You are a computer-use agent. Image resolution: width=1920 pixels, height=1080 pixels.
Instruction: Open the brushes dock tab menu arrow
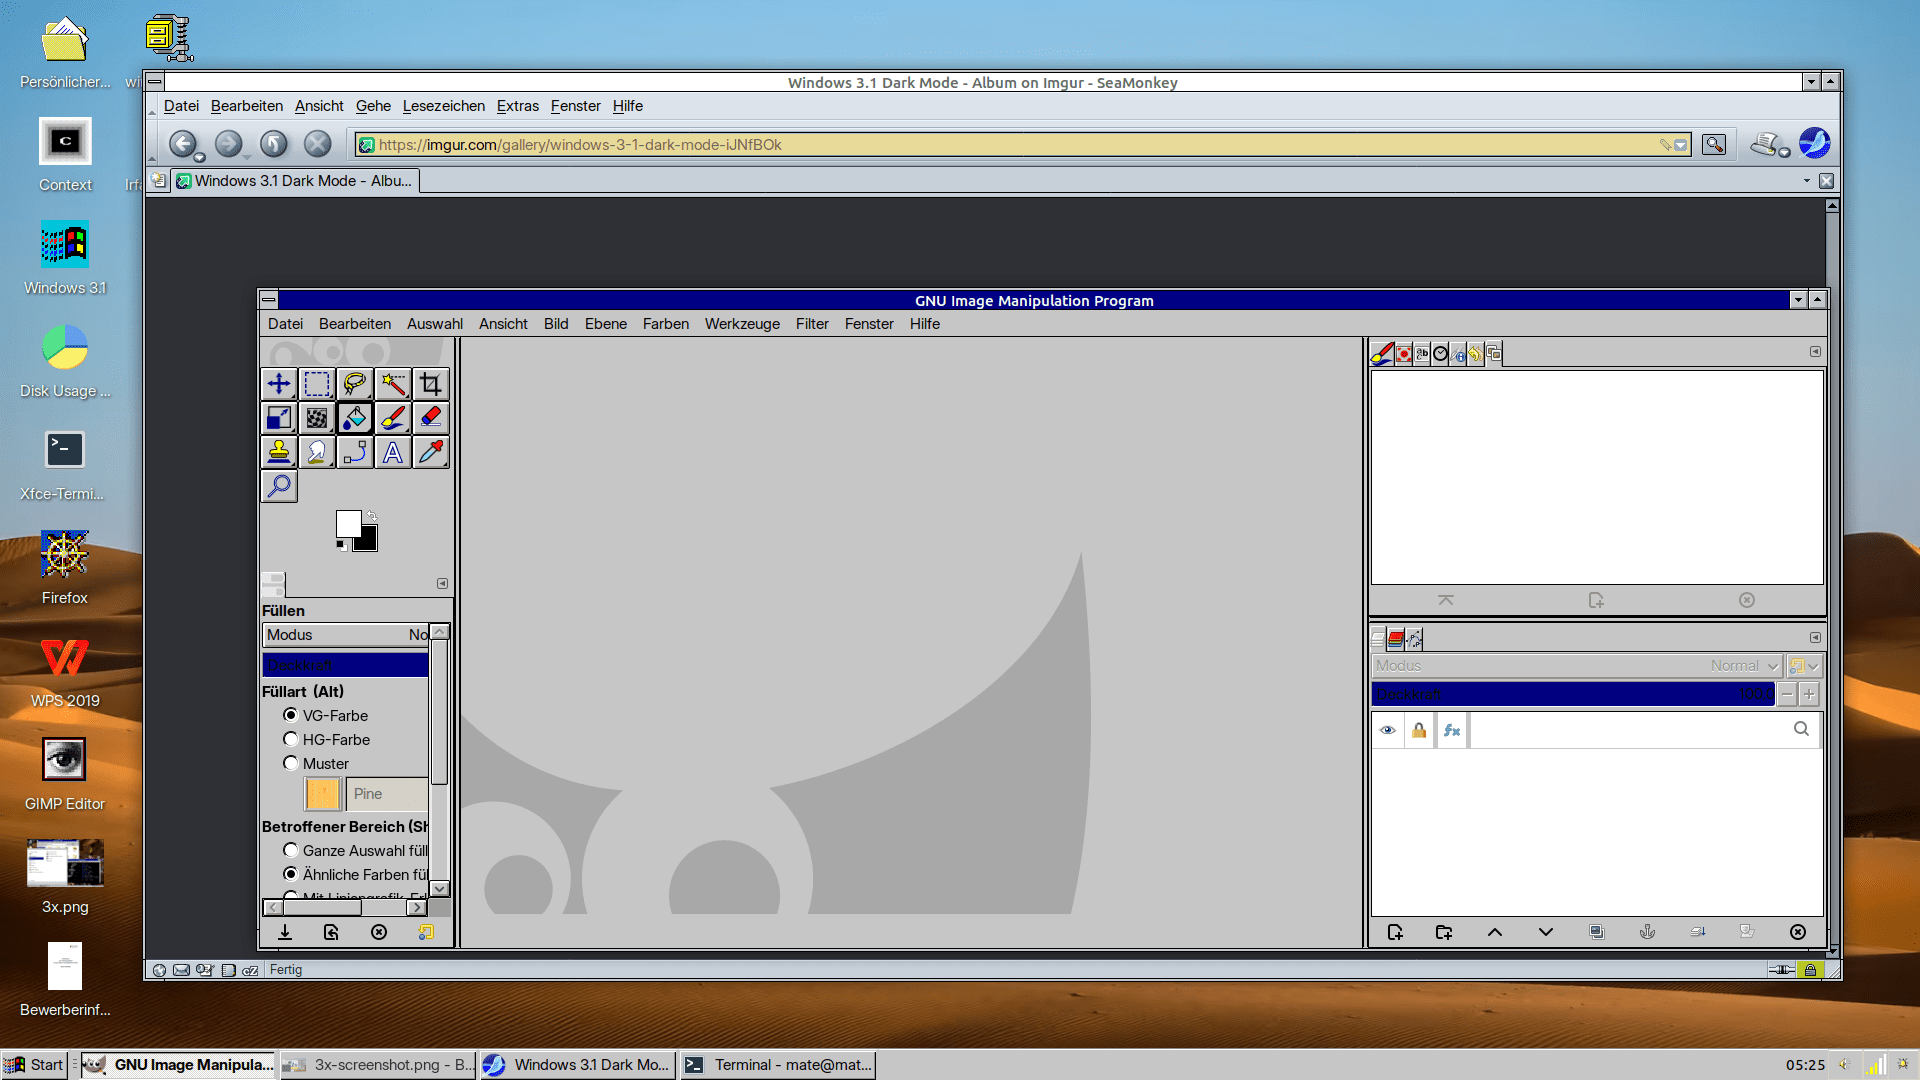[x=1815, y=352]
